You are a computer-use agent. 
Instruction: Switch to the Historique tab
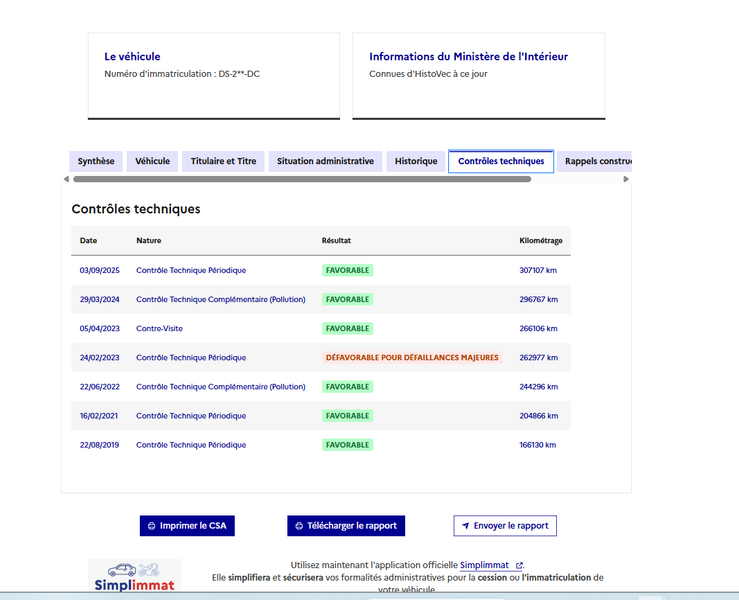click(416, 161)
